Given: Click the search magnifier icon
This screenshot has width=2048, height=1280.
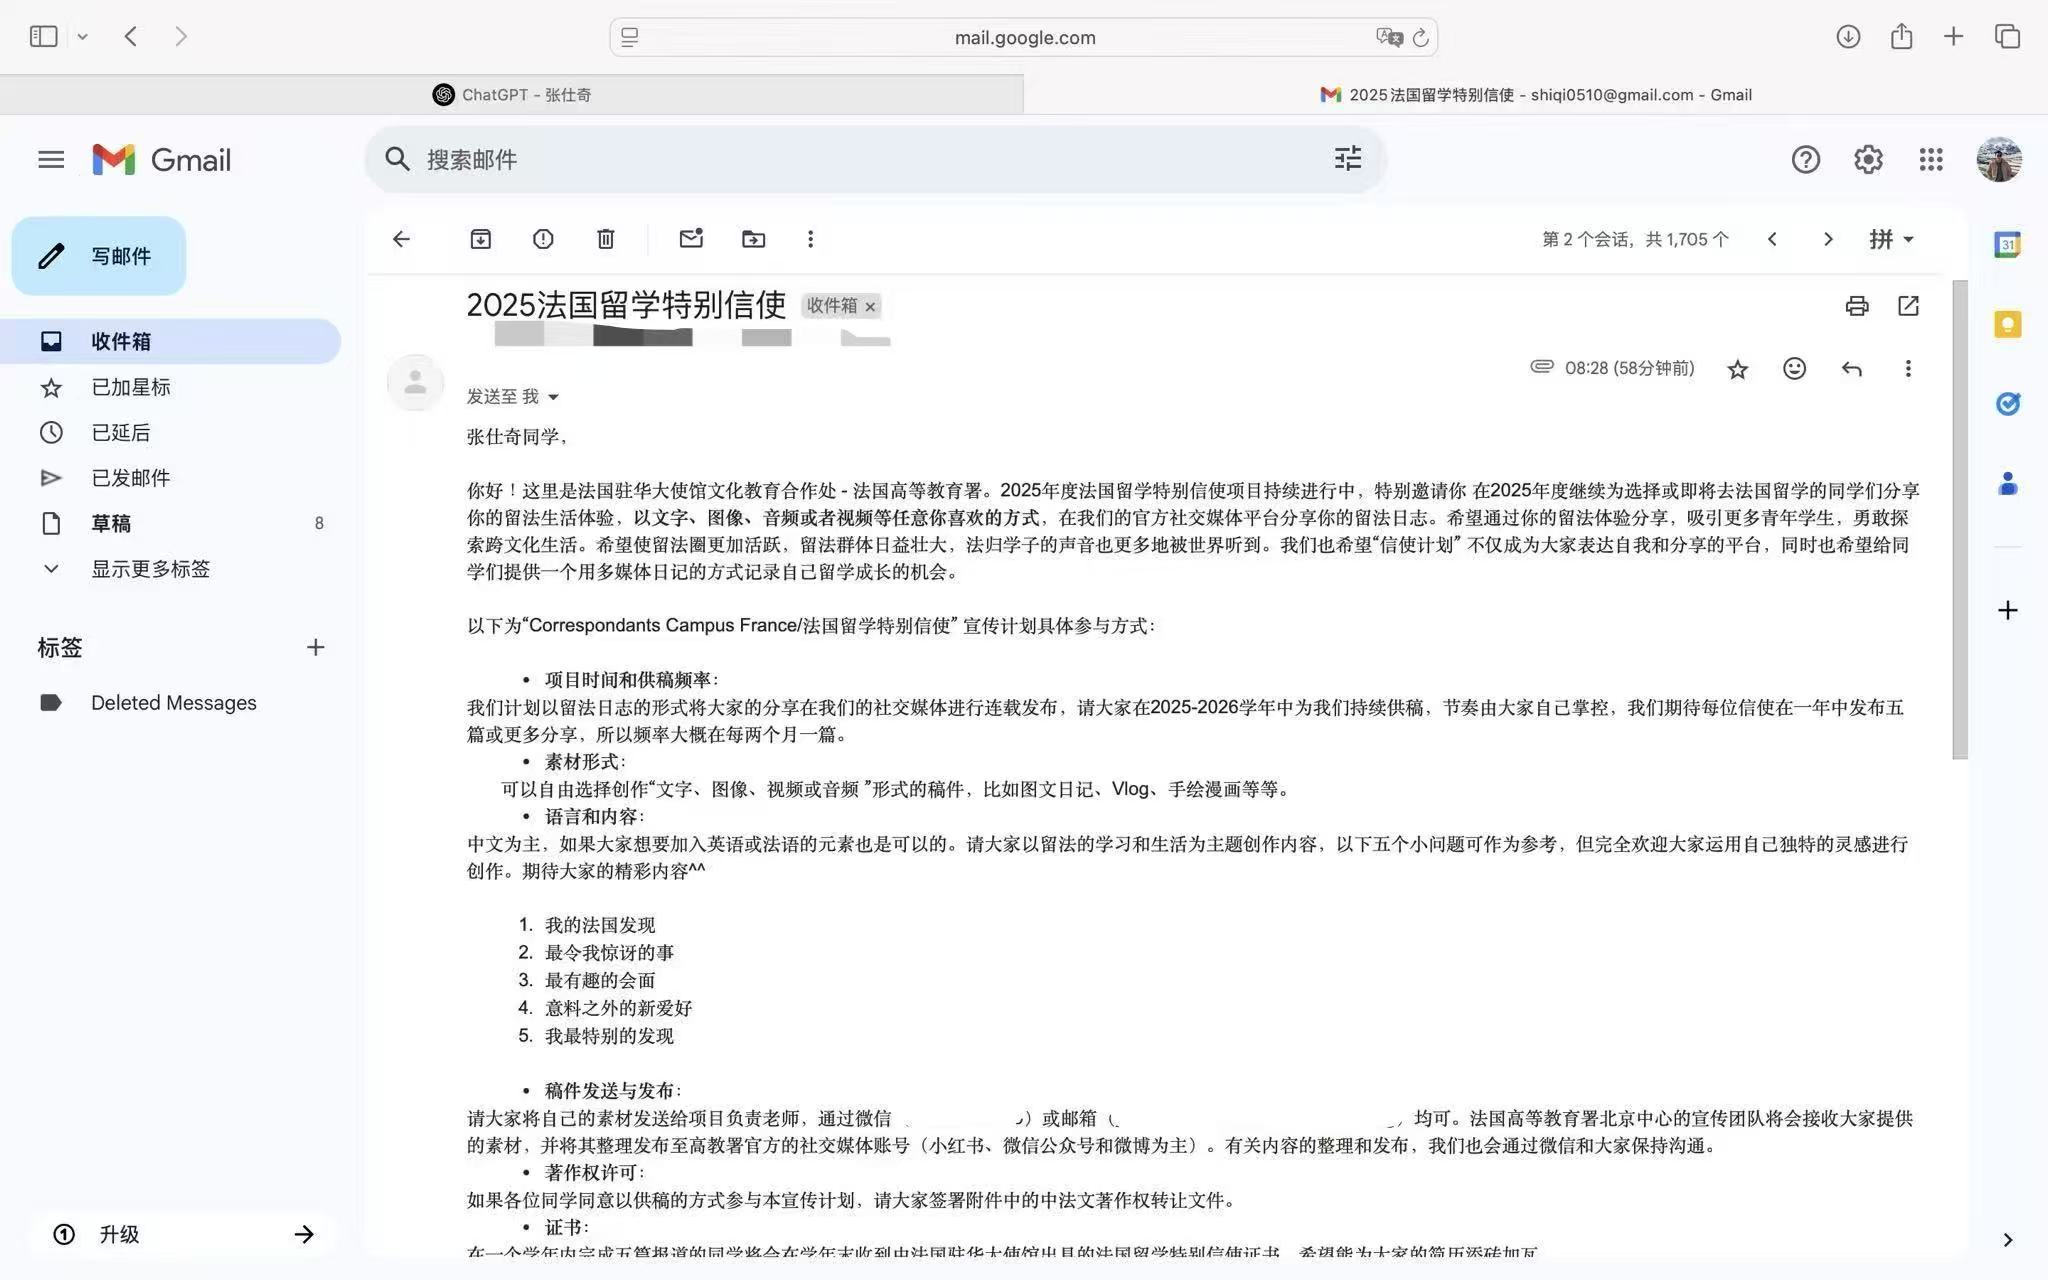Looking at the screenshot, I should [x=397, y=159].
